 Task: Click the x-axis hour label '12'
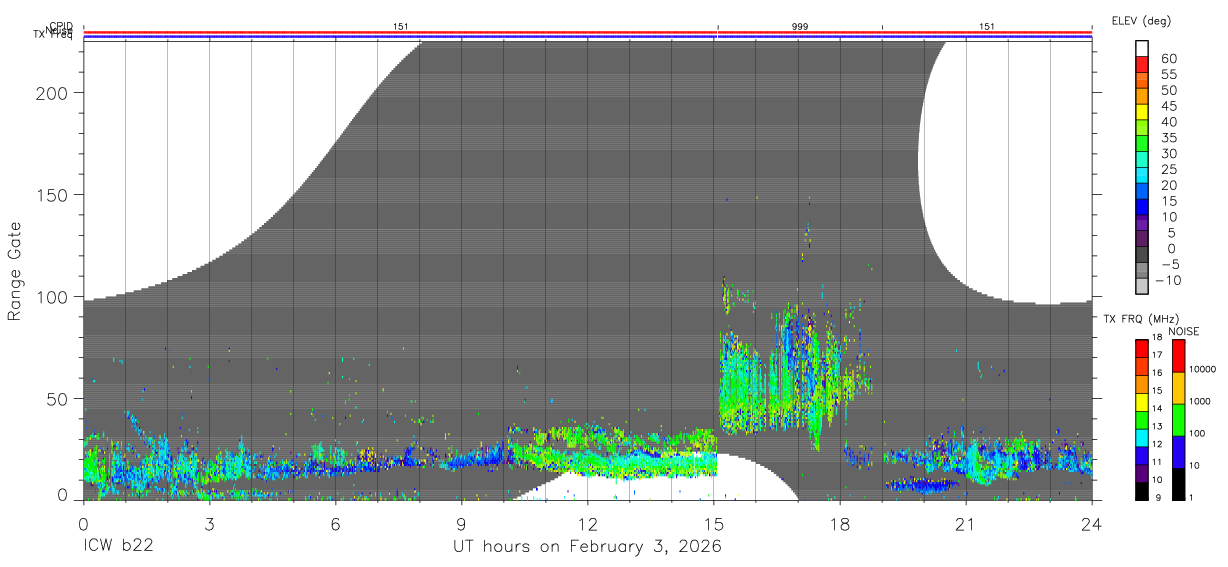[x=588, y=524]
